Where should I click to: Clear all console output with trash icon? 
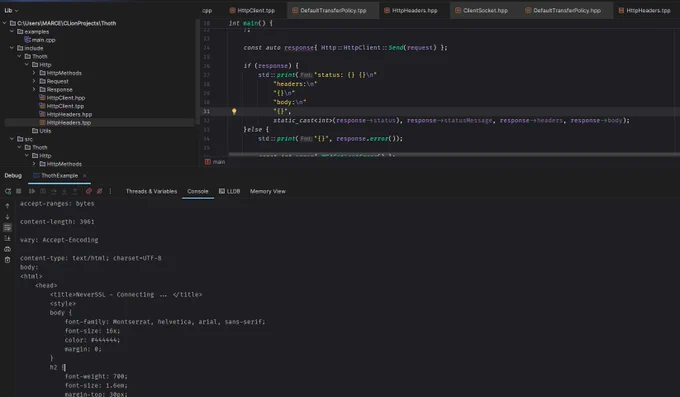point(7,260)
